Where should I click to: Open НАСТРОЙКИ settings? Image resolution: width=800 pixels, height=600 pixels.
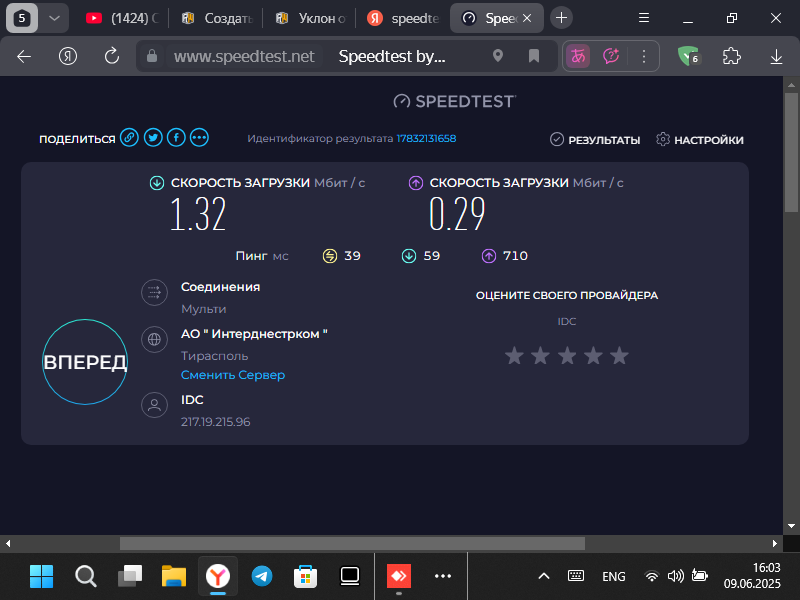pos(699,140)
